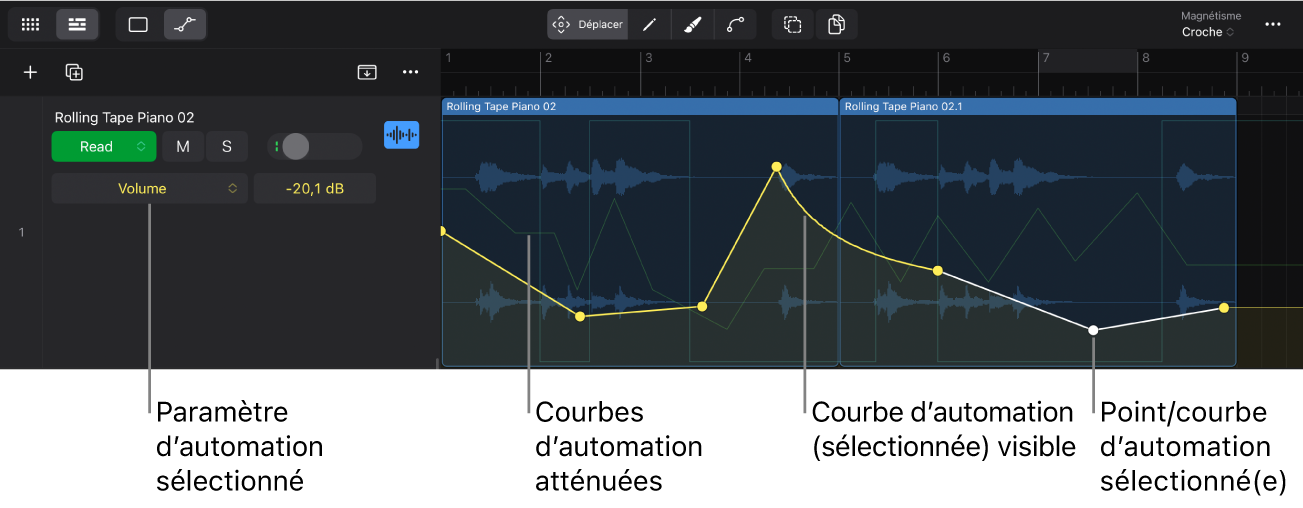
Task: Select the pencil tool
Action: coord(649,24)
